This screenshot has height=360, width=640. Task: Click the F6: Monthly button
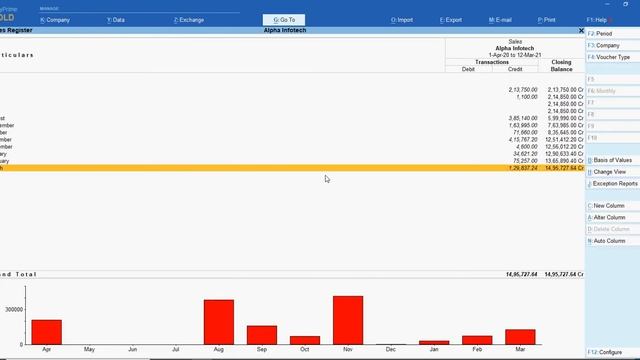tap(613, 91)
